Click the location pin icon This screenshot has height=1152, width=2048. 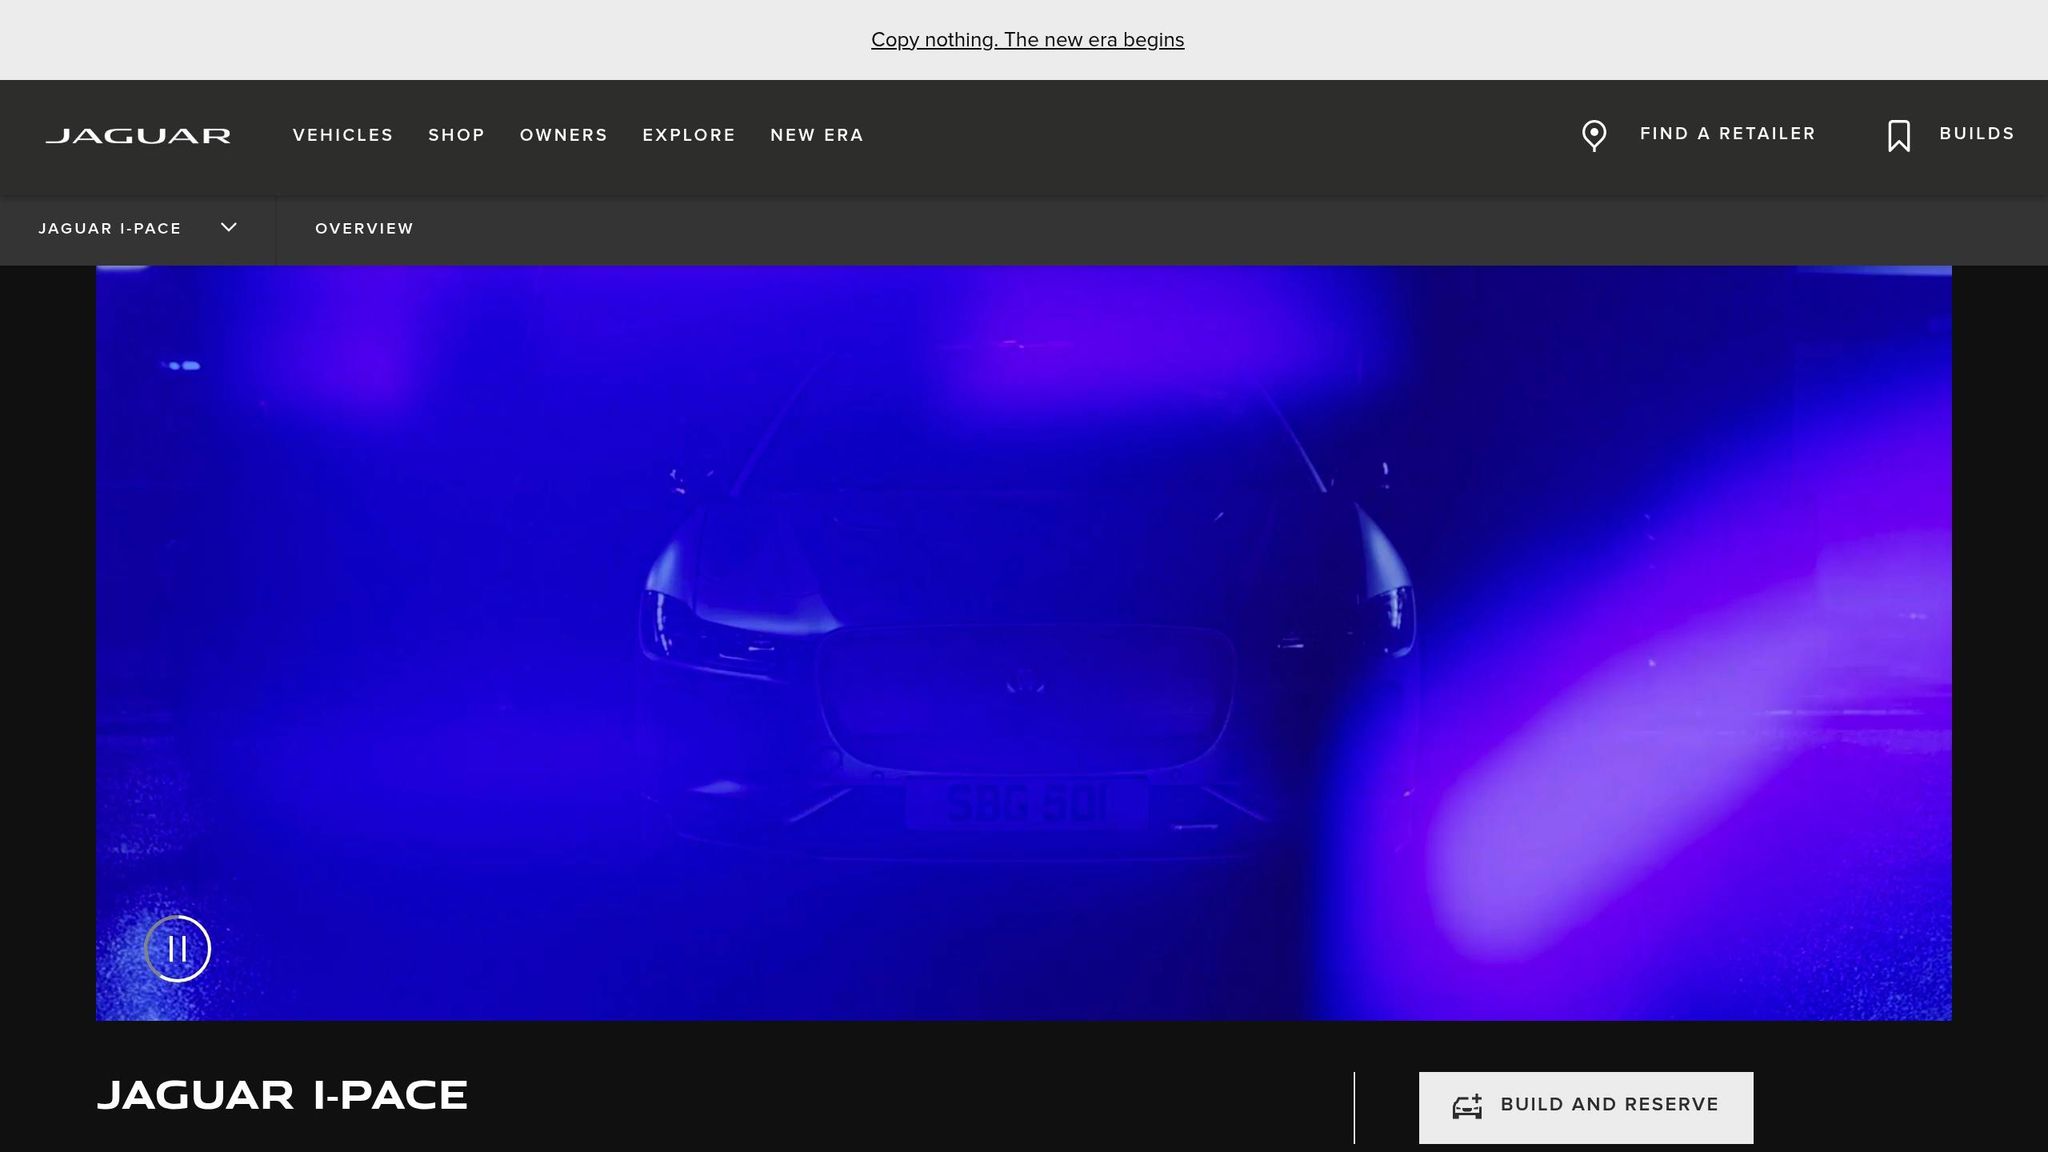pos(1594,135)
